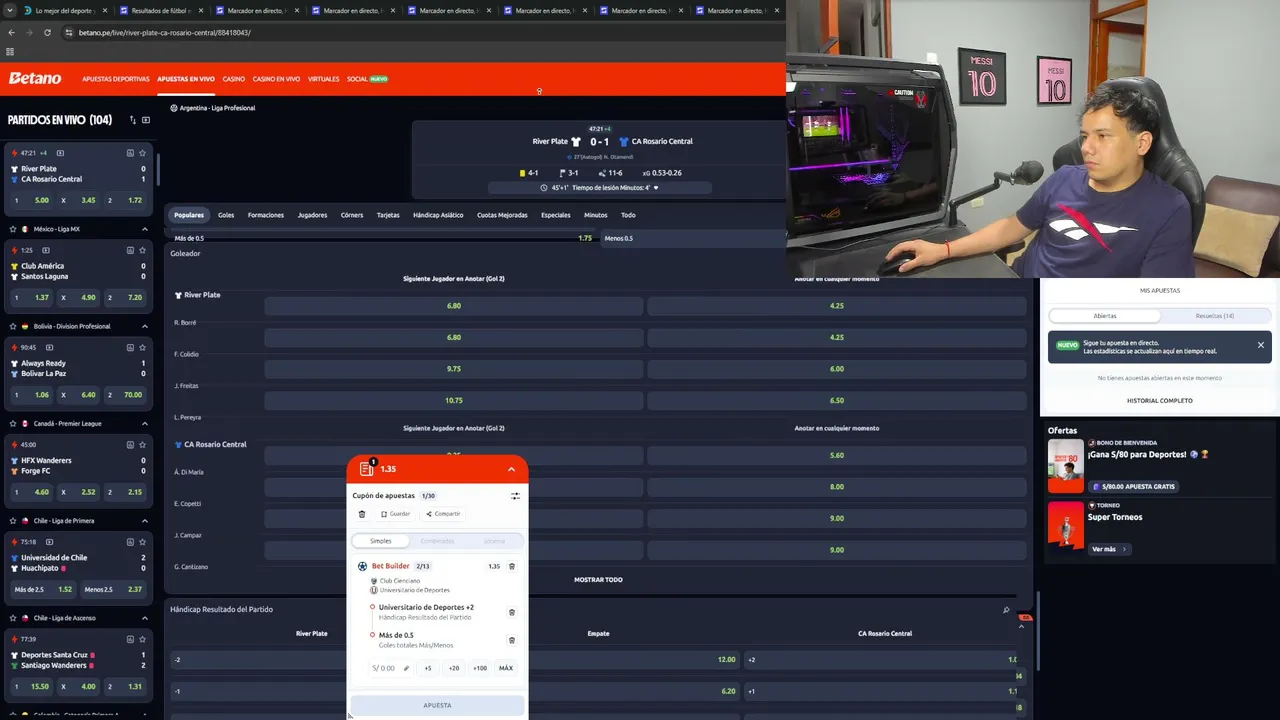Open the browser tab list arrow
The width and height of the screenshot is (1280, 720).
[x=10, y=10]
